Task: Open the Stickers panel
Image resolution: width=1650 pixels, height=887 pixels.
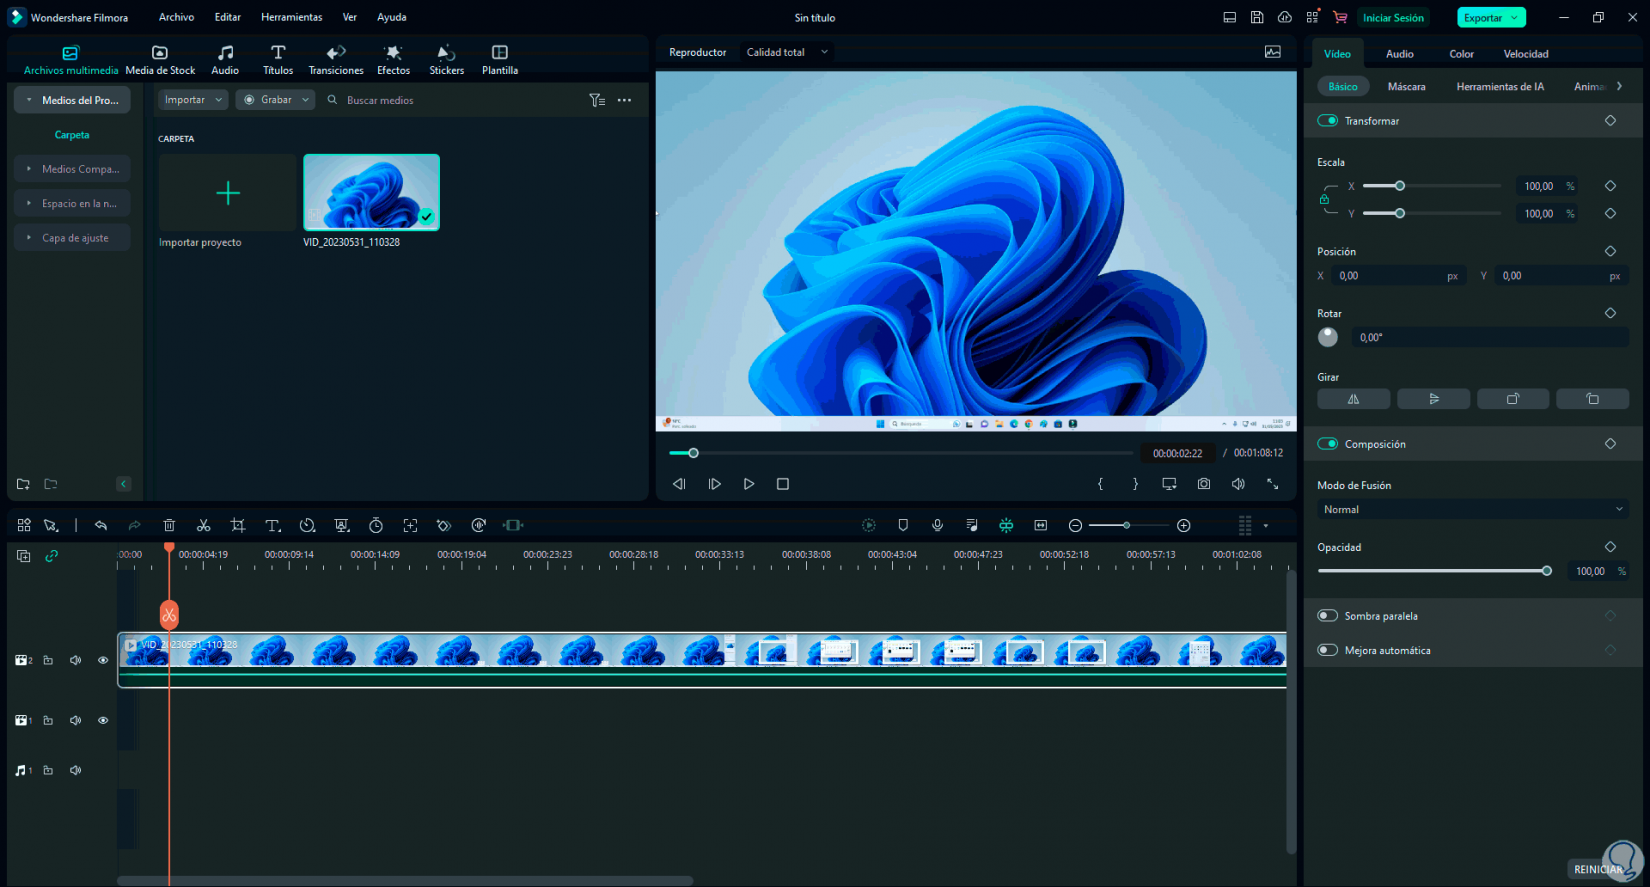Action: (x=446, y=60)
